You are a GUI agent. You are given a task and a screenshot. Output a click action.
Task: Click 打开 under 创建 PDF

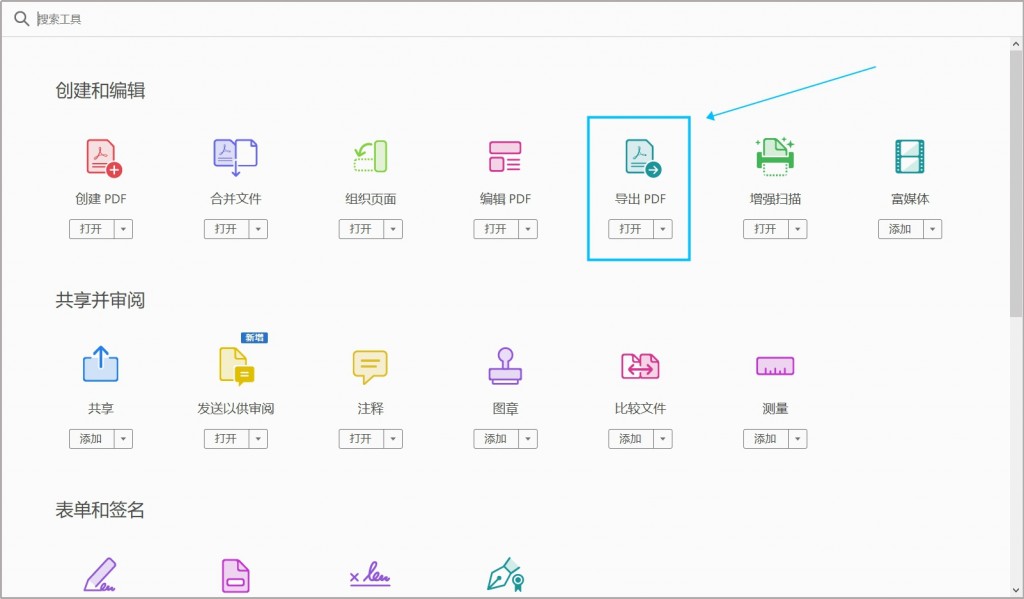pyautogui.click(x=91, y=229)
